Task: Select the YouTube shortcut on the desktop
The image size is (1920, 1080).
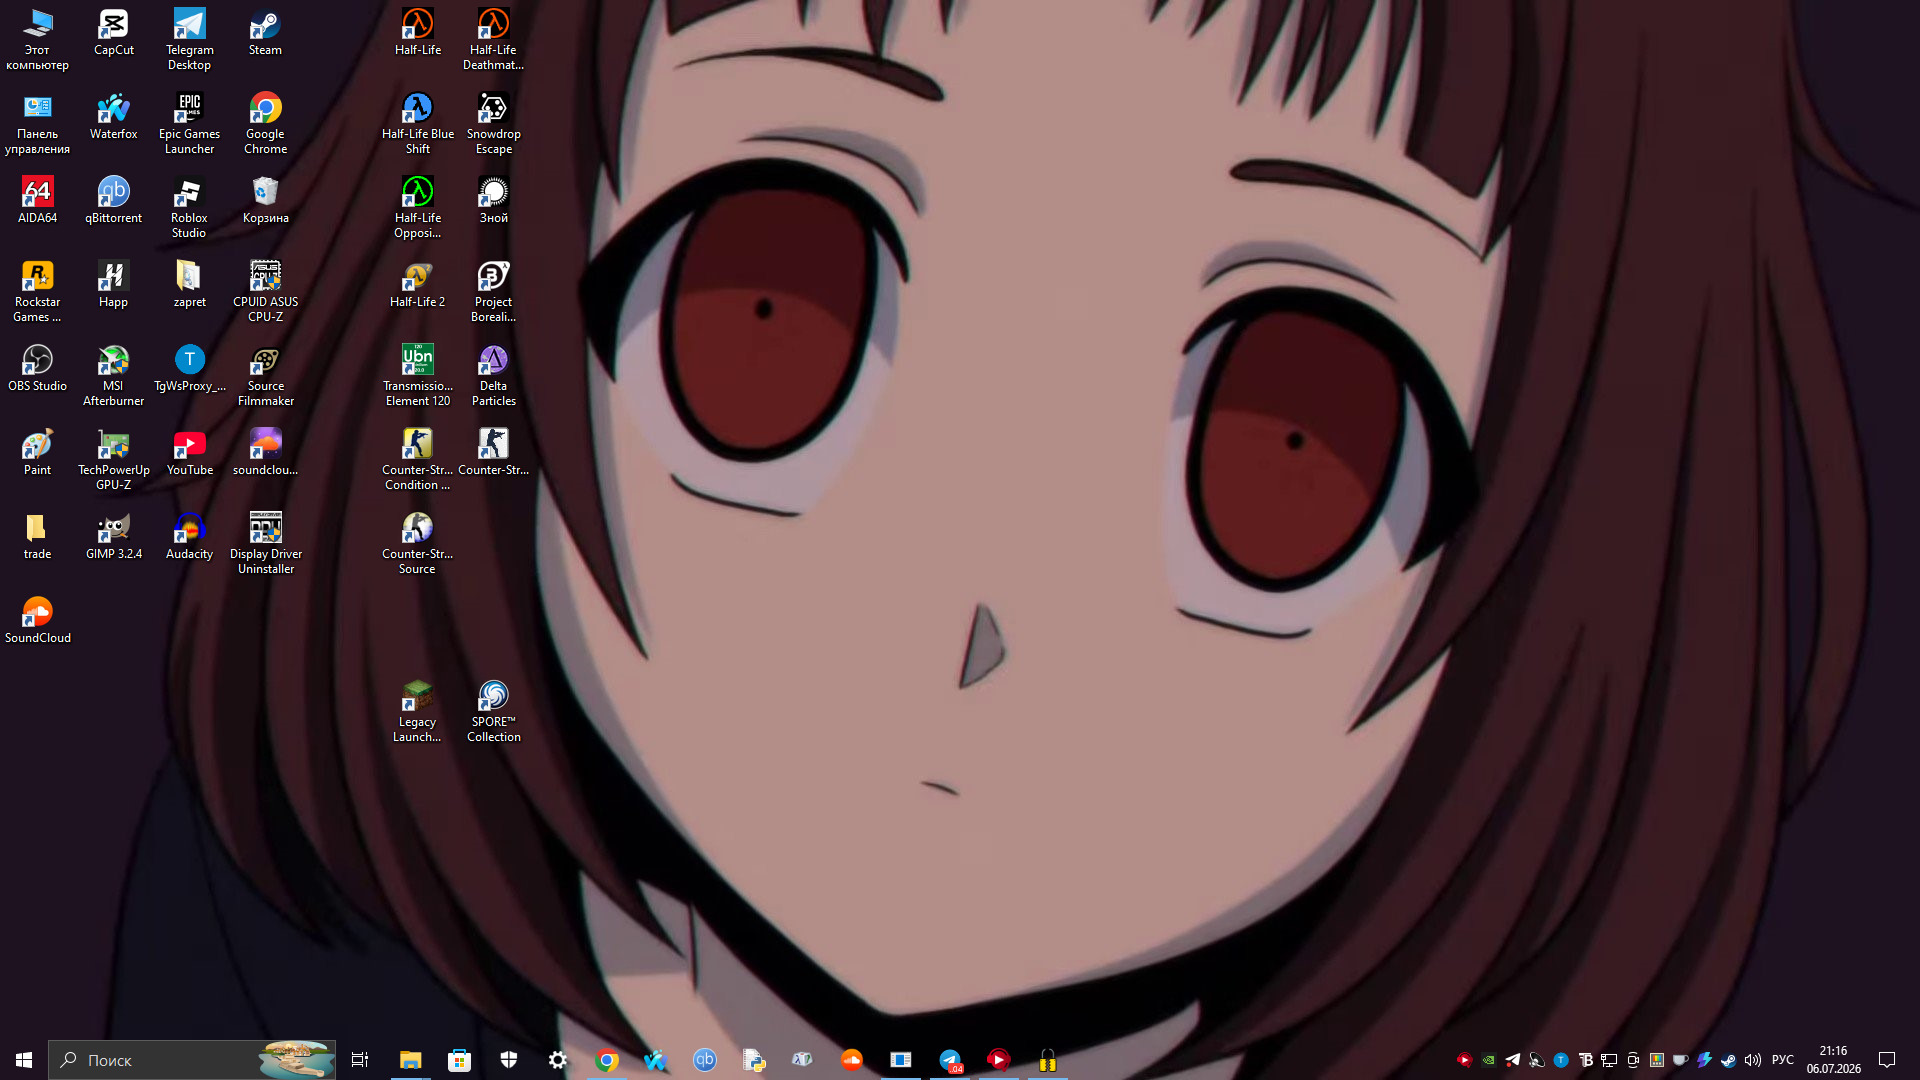Action: click(189, 453)
